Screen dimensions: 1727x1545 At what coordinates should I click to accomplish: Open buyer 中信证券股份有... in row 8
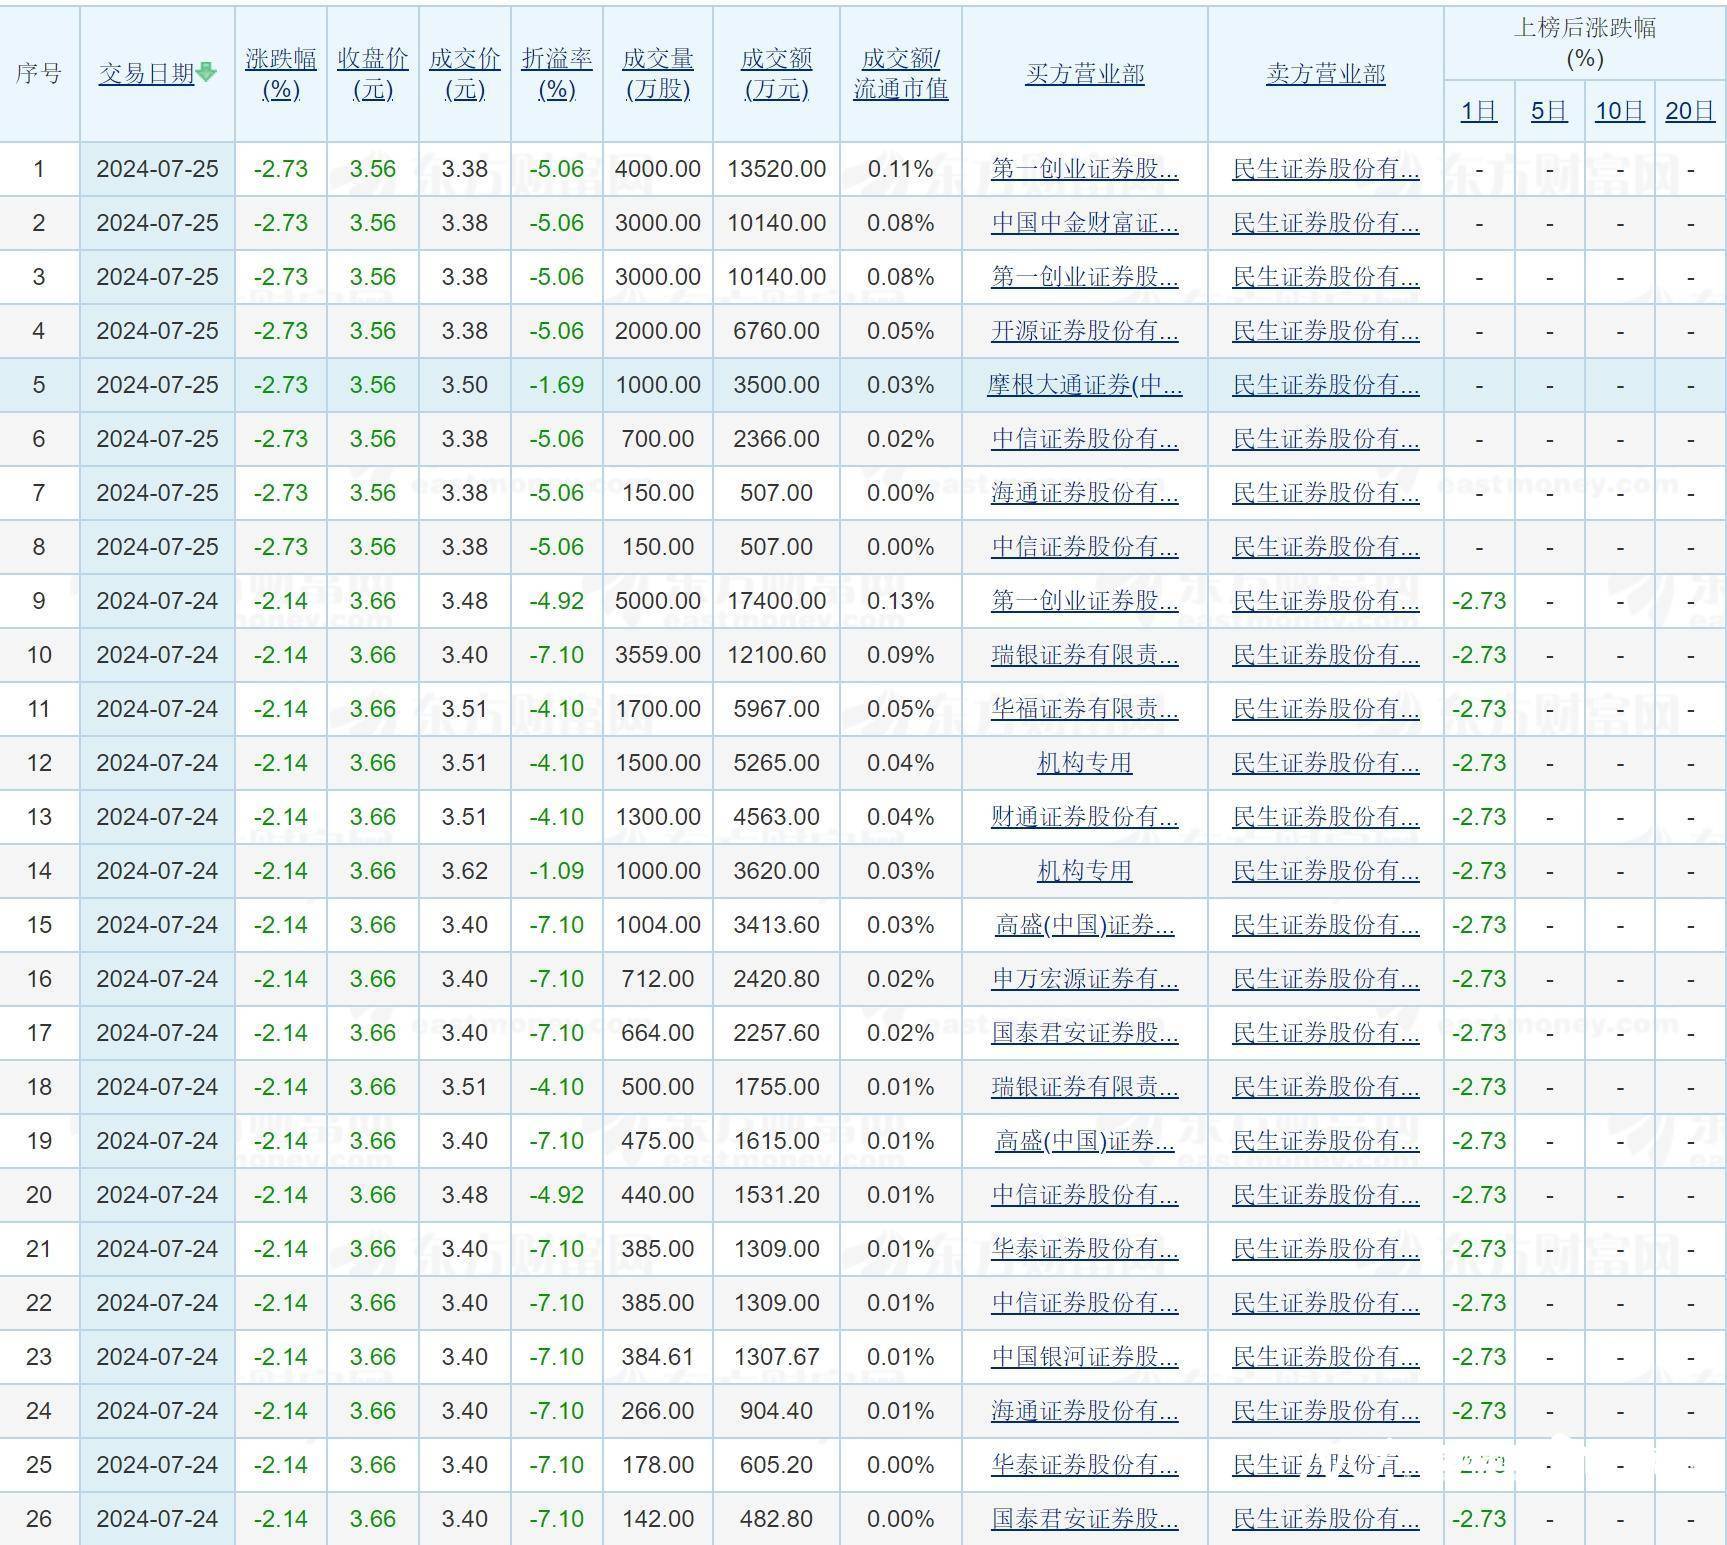coord(1085,547)
